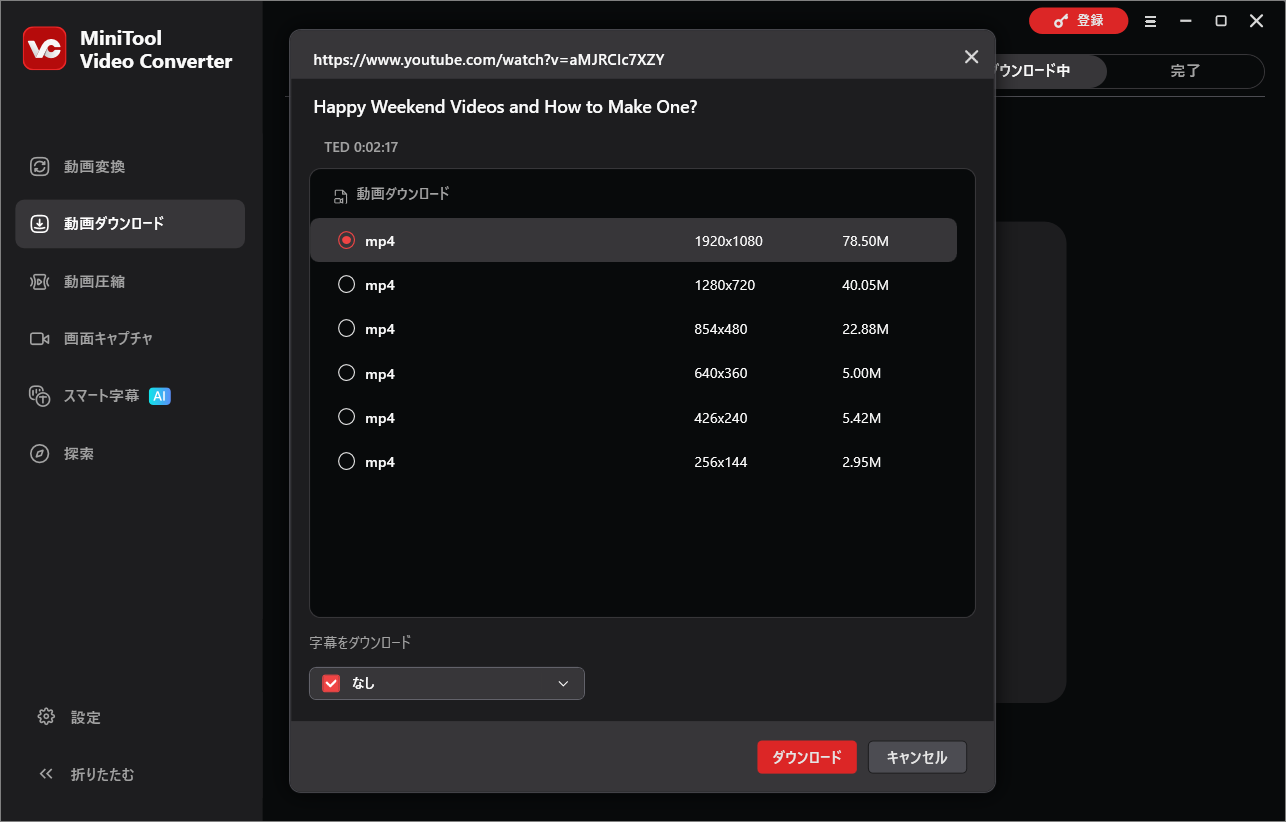Switch to the 完了 (Completed) tab
The height and width of the screenshot is (822, 1286).
1185,71
